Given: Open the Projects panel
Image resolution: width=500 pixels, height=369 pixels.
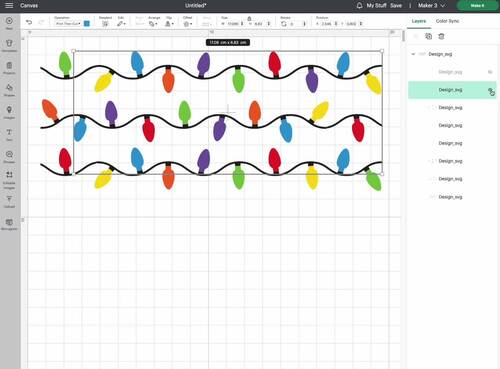Looking at the screenshot, I should point(9,67).
